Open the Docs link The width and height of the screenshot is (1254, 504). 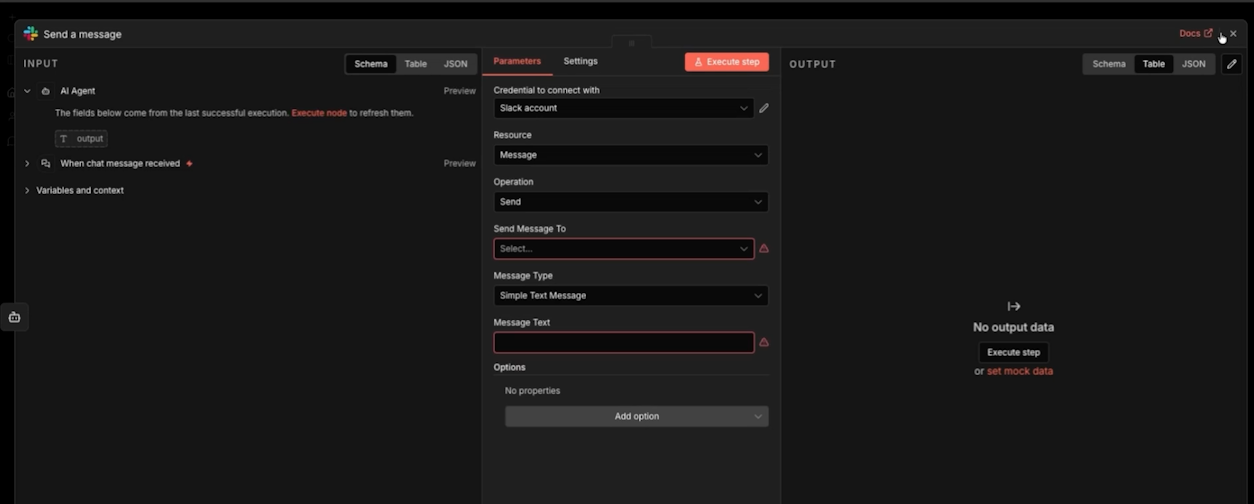click(1195, 33)
